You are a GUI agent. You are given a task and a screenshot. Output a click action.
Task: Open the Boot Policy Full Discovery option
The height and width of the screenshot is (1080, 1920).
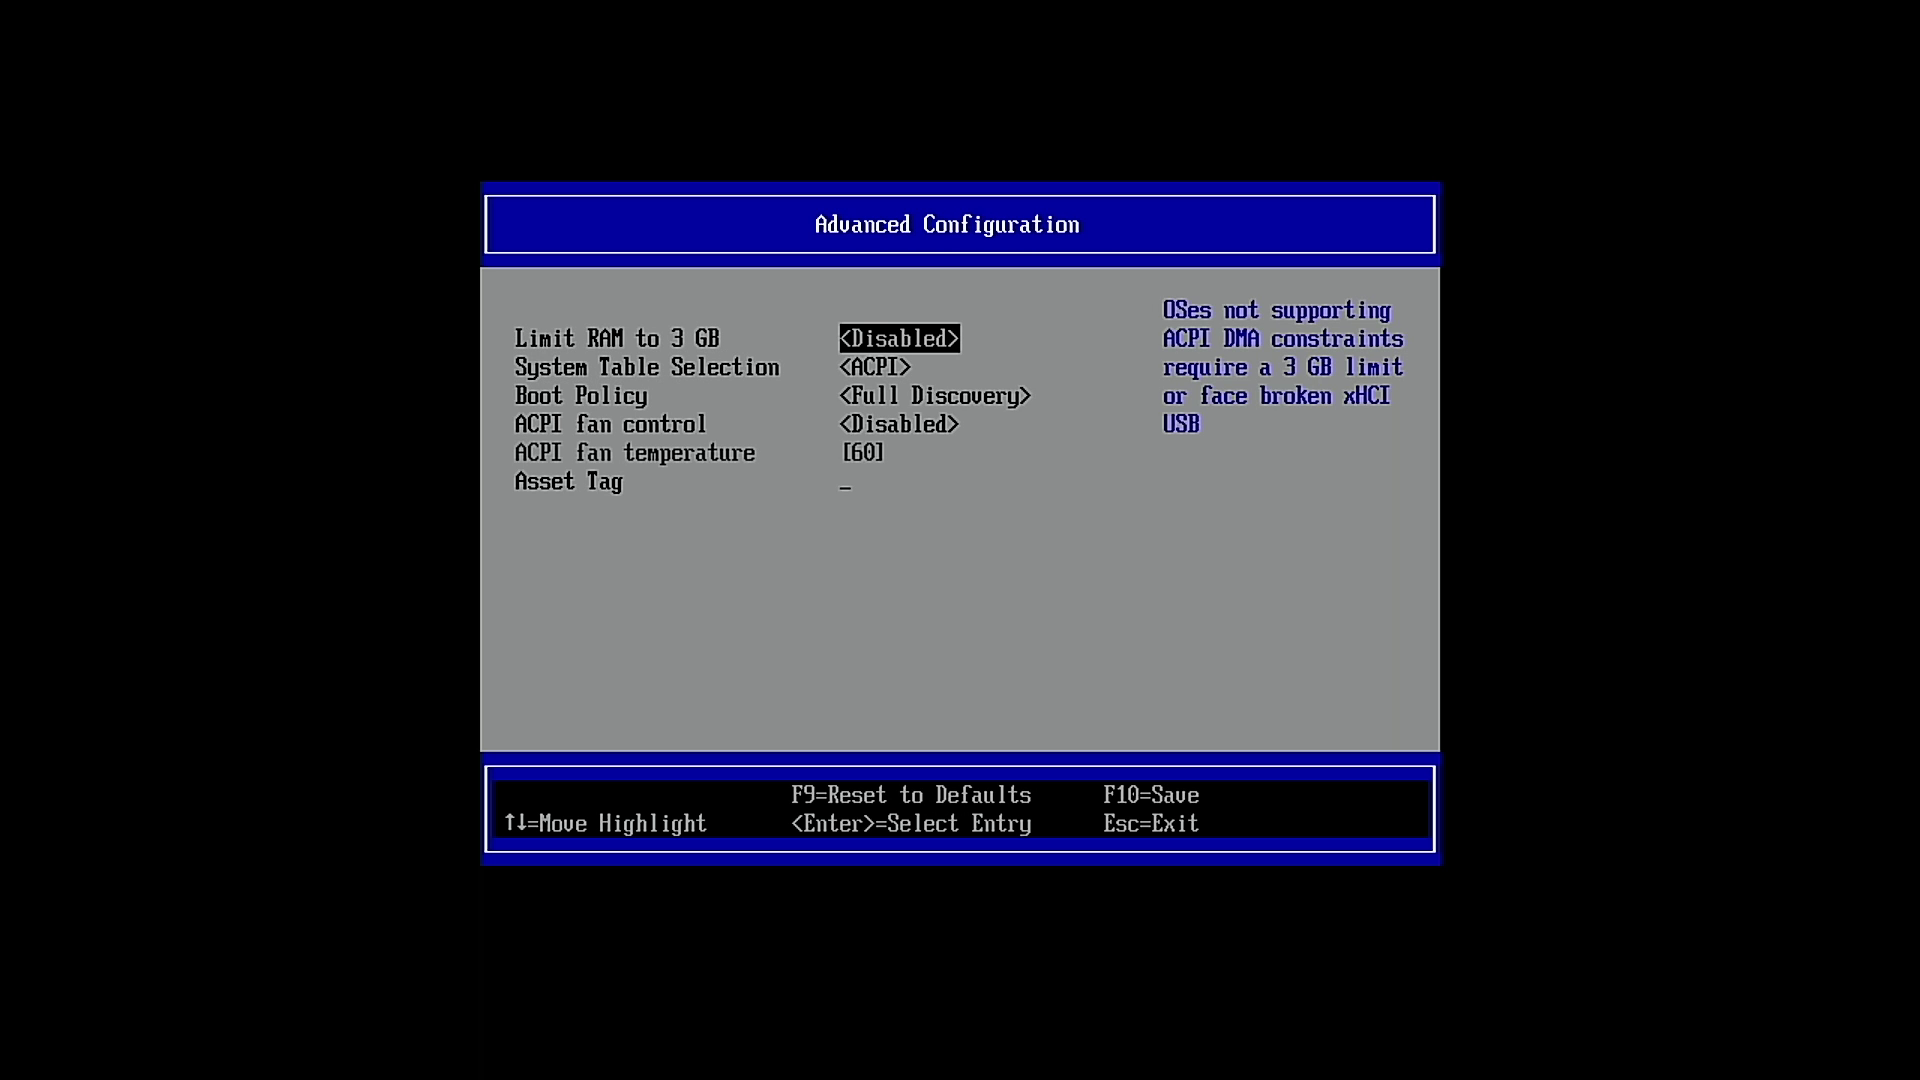(x=935, y=396)
